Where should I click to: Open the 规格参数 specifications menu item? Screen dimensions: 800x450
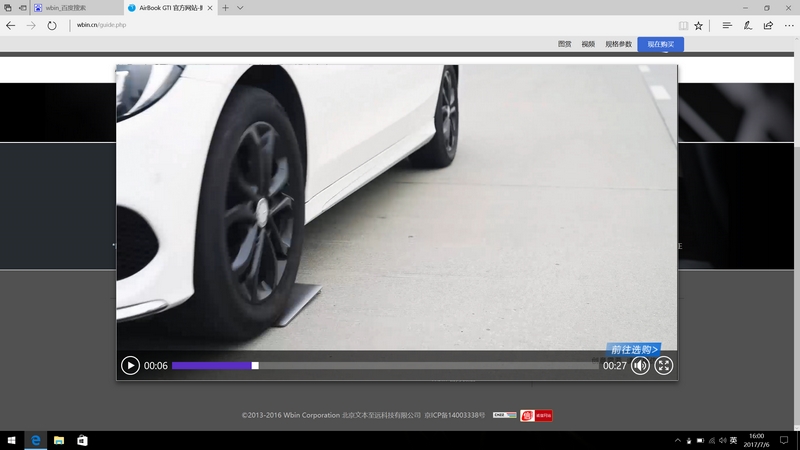pyautogui.click(x=619, y=44)
